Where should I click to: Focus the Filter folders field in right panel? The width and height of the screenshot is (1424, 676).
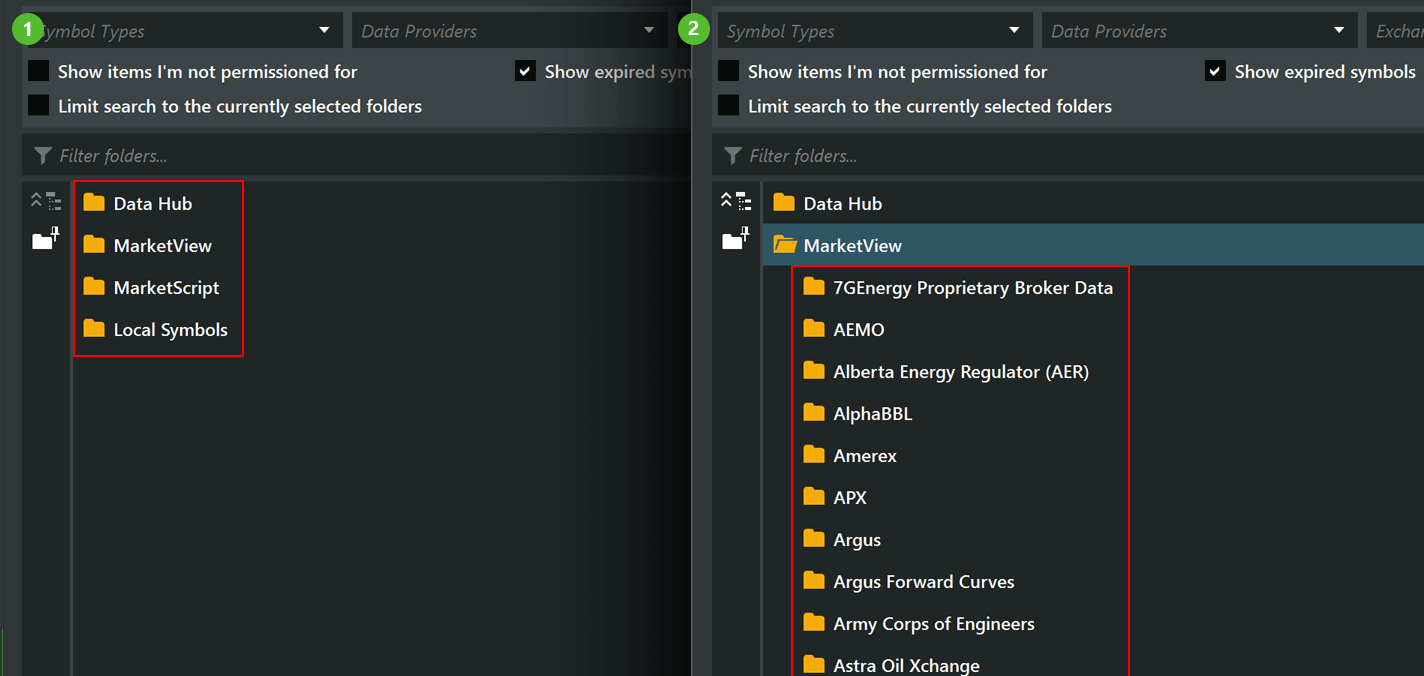tap(1068, 156)
